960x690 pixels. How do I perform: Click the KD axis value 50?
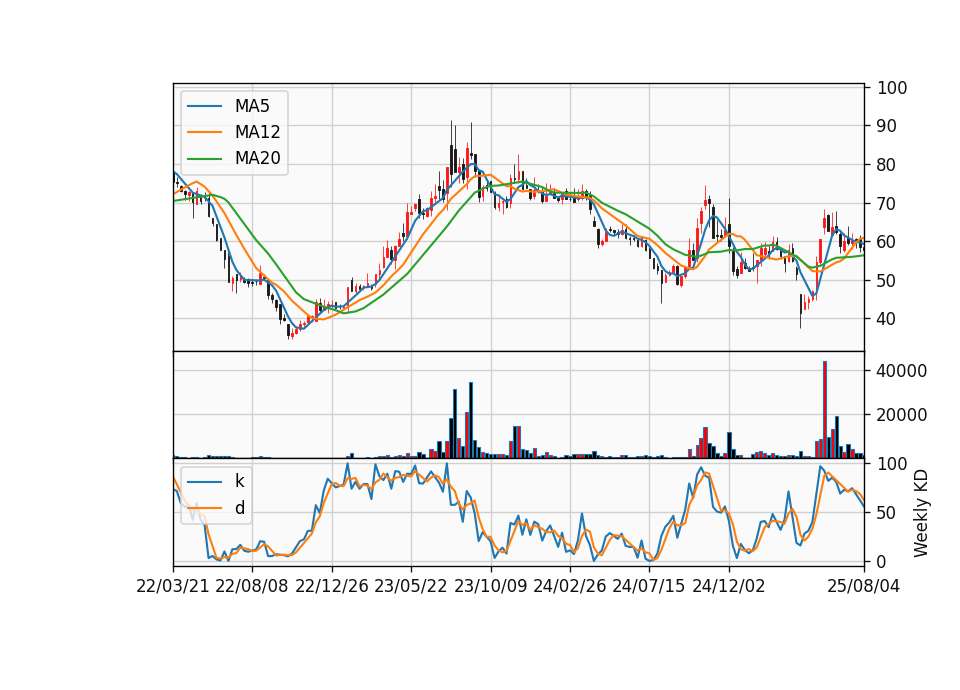[x=887, y=512]
